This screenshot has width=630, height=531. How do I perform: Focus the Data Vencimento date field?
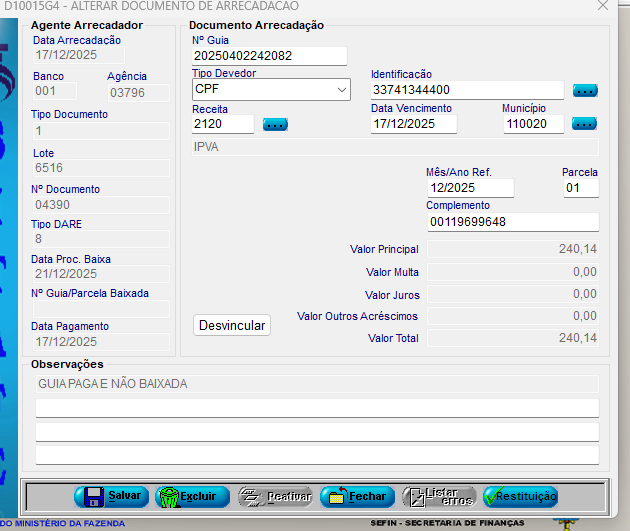point(413,125)
